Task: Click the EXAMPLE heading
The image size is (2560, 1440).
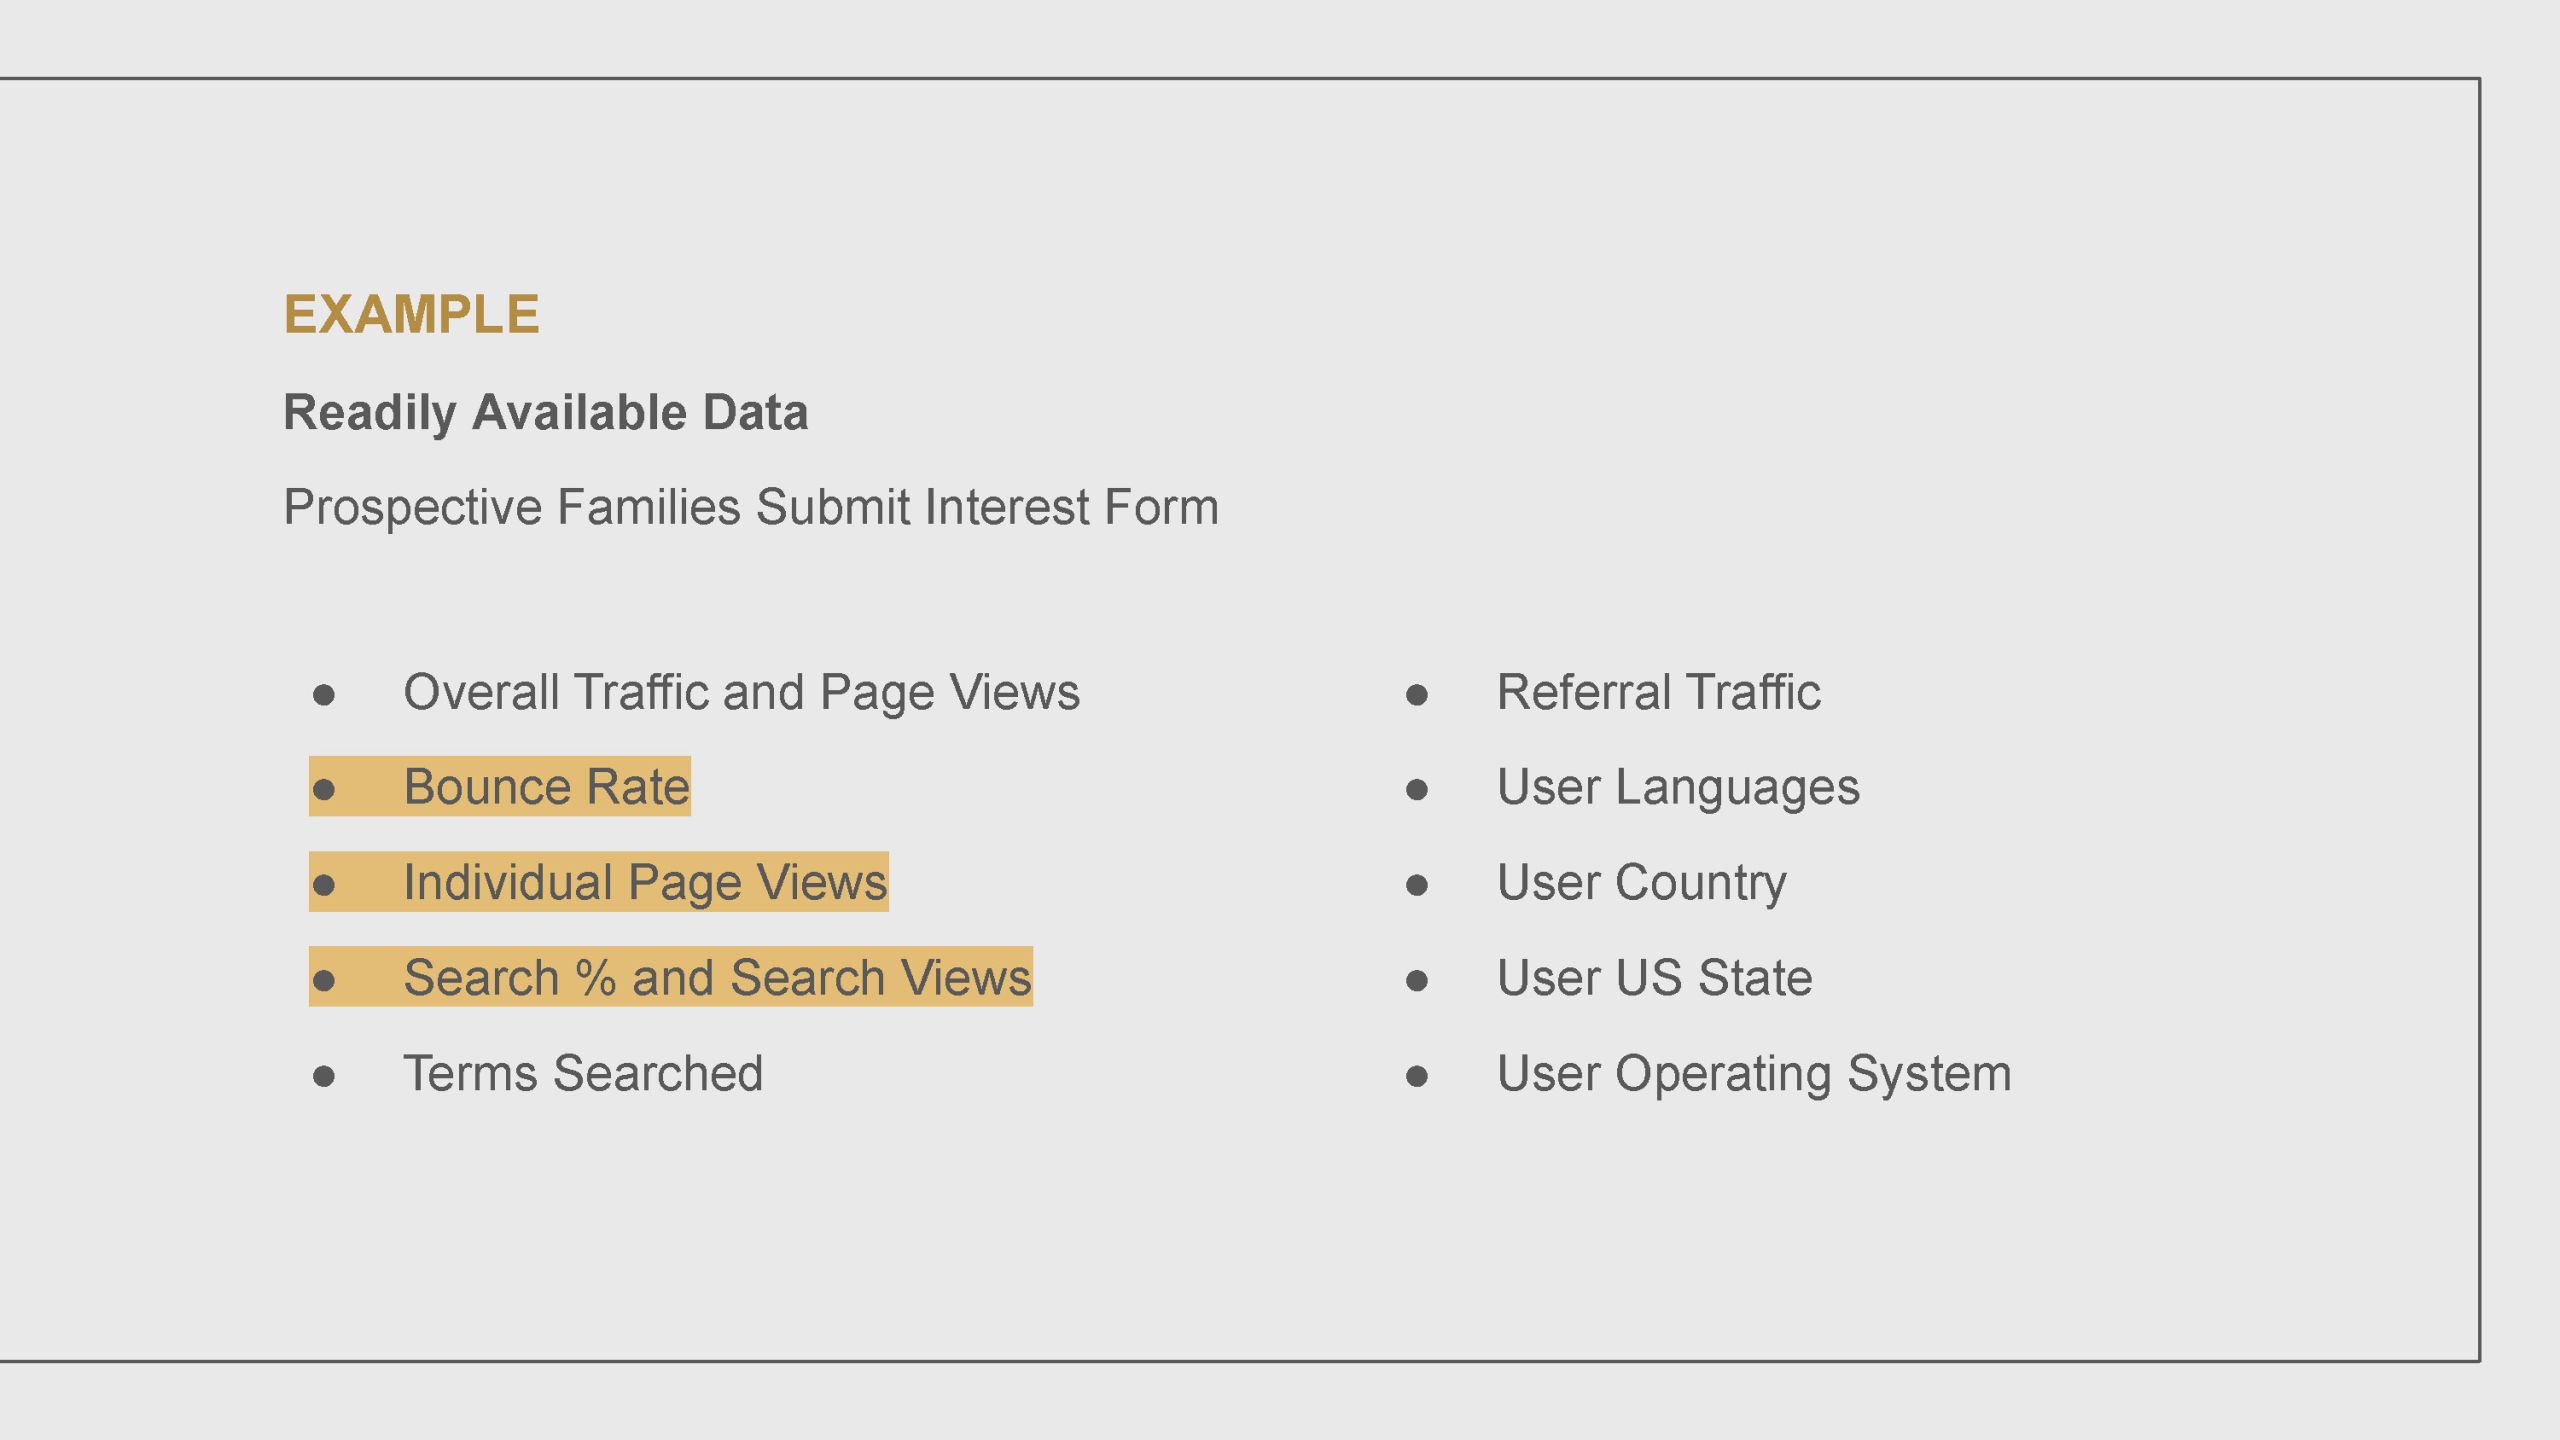Action: pyautogui.click(x=411, y=314)
